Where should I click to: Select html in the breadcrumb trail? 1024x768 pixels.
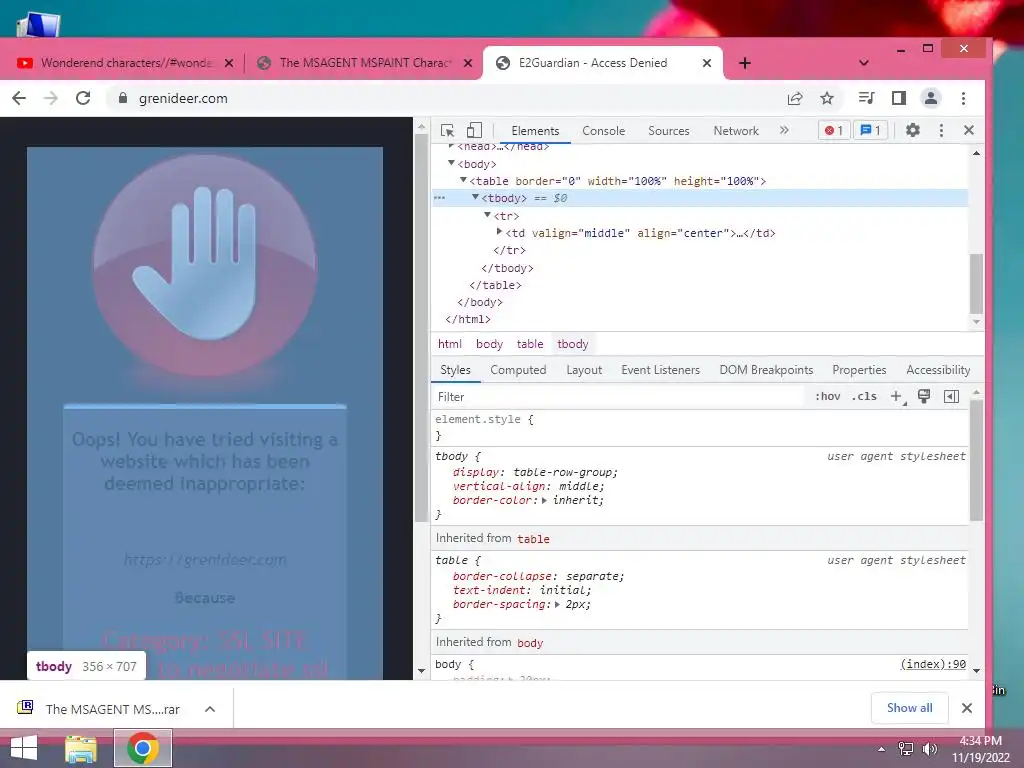pos(449,344)
